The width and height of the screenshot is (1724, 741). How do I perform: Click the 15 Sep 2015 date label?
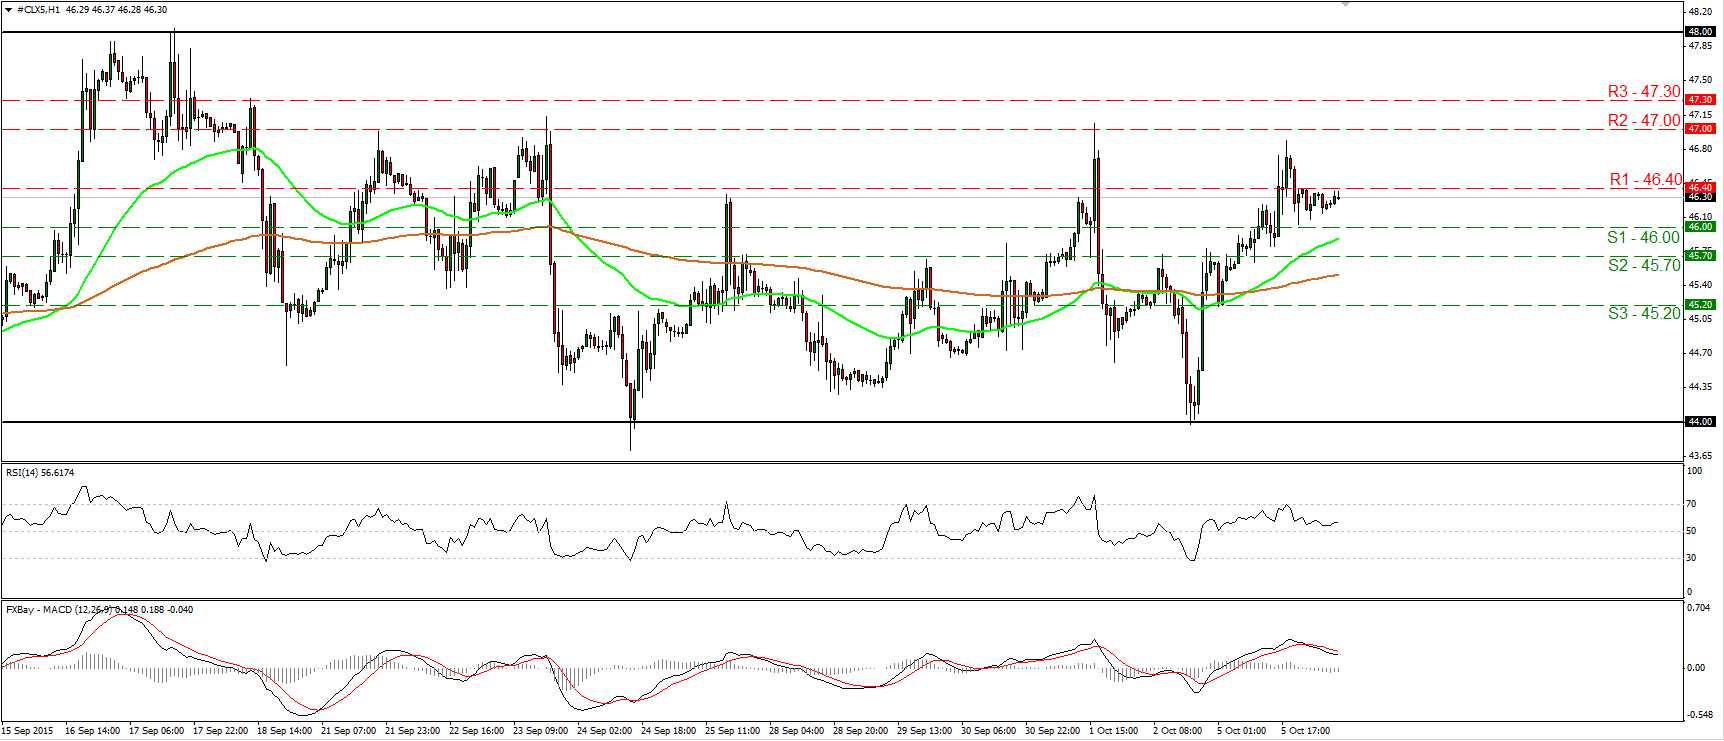pos(28,731)
